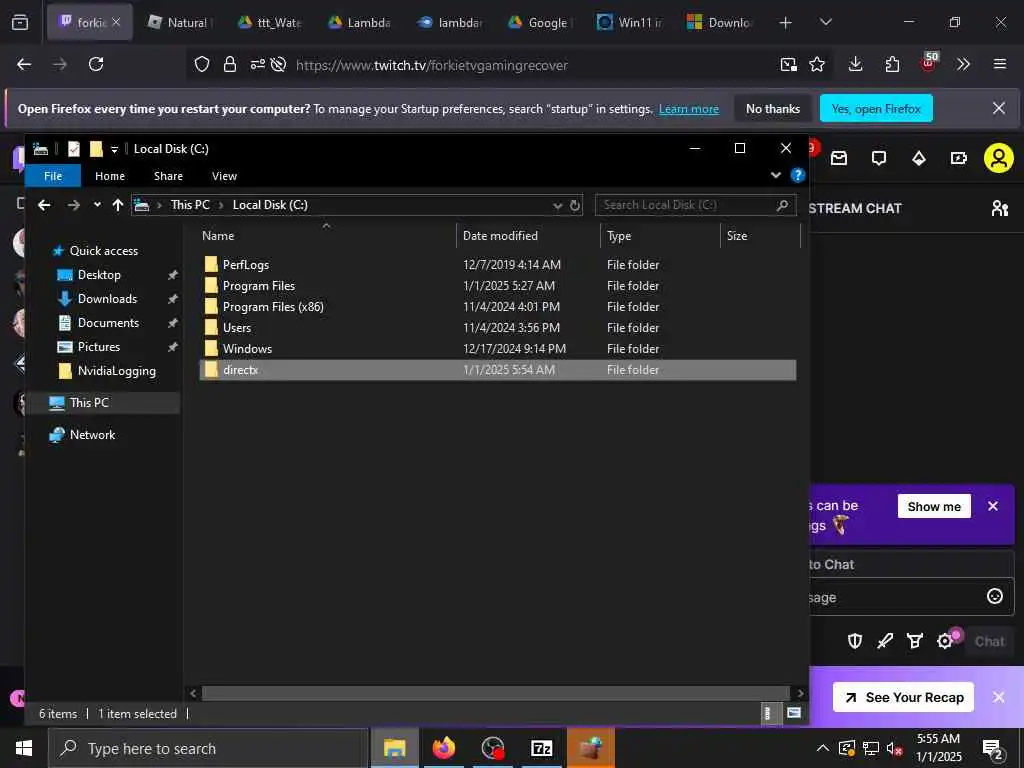Screen dimensions: 1024x768
Task: Open the site padlock info icon
Action: click(229, 64)
